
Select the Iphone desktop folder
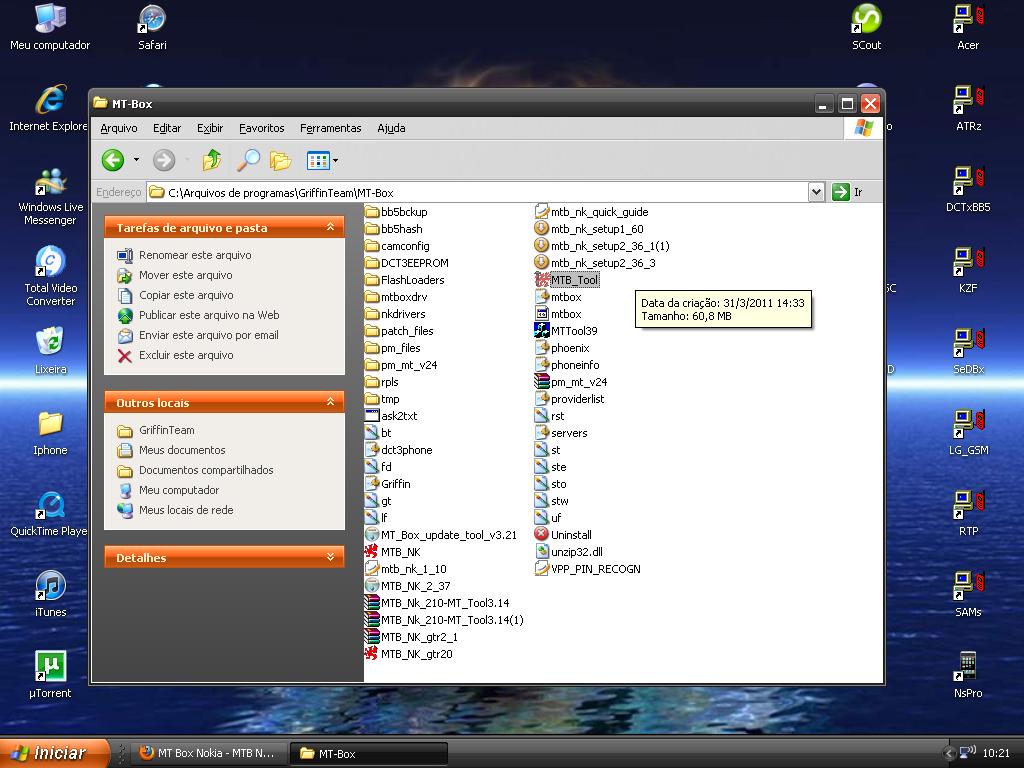point(50,432)
